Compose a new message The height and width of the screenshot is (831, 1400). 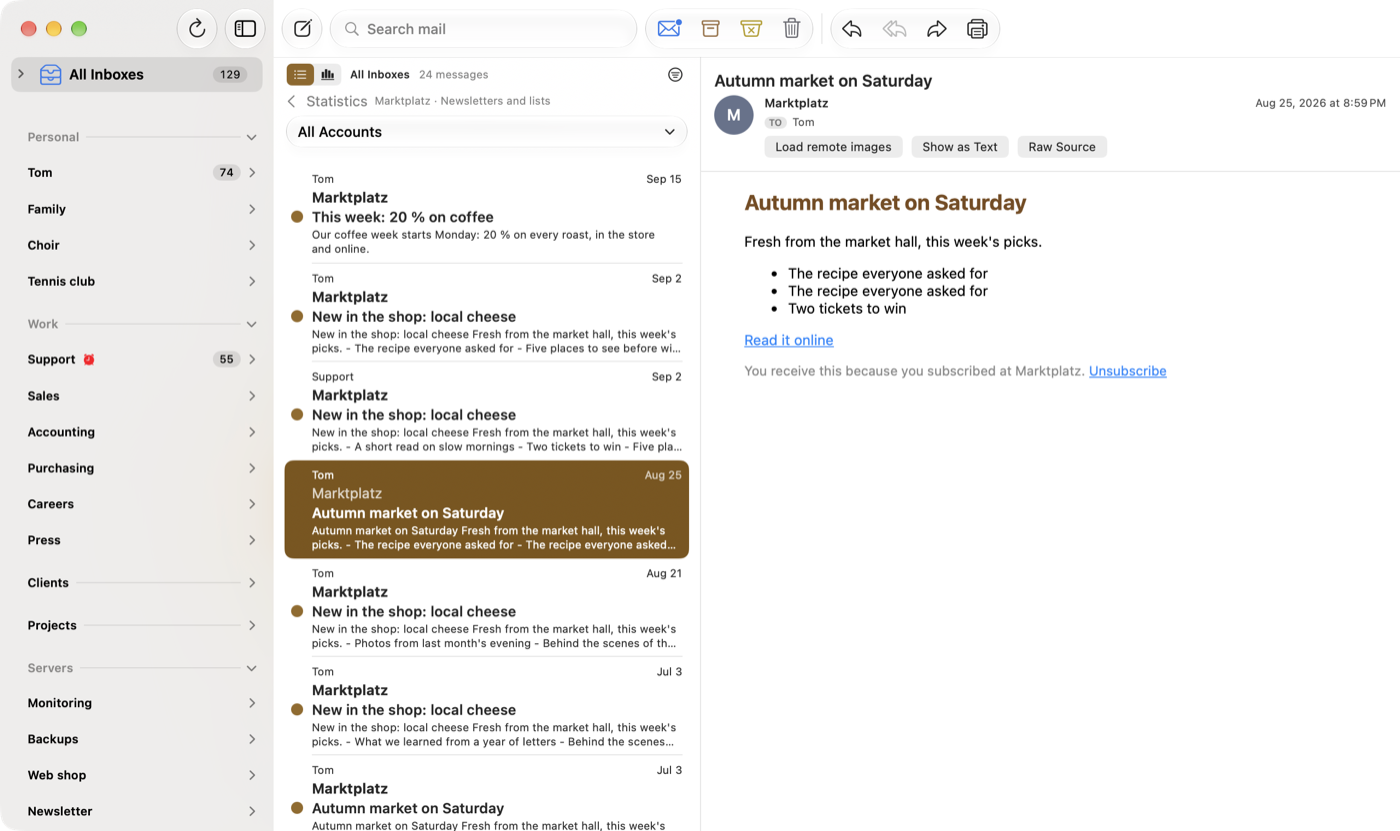302,29
